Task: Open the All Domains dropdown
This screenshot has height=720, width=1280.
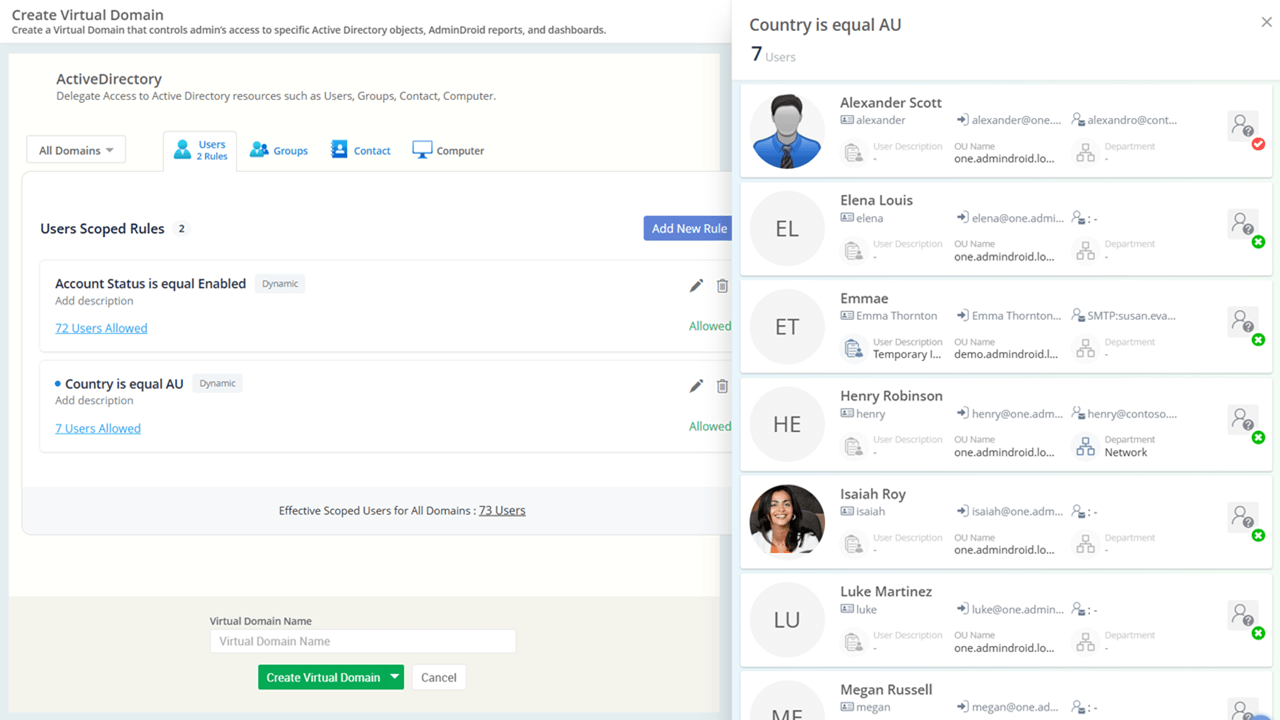Action: click(x=76, y=148)
